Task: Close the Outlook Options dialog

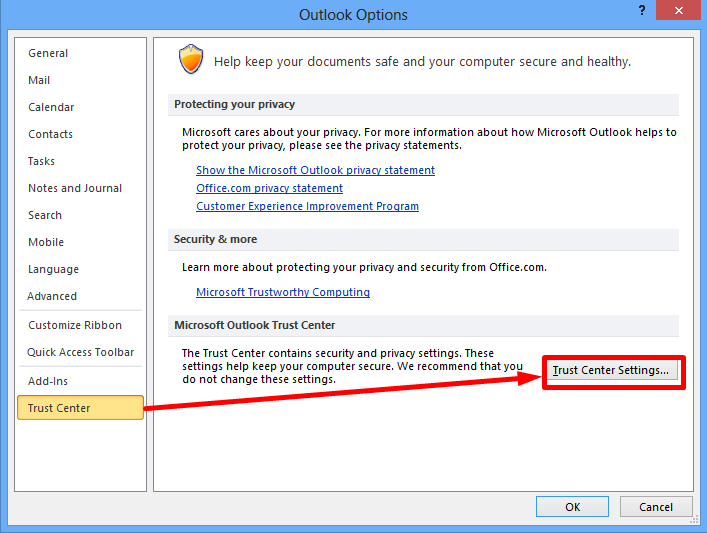Action: click(678, 10)
